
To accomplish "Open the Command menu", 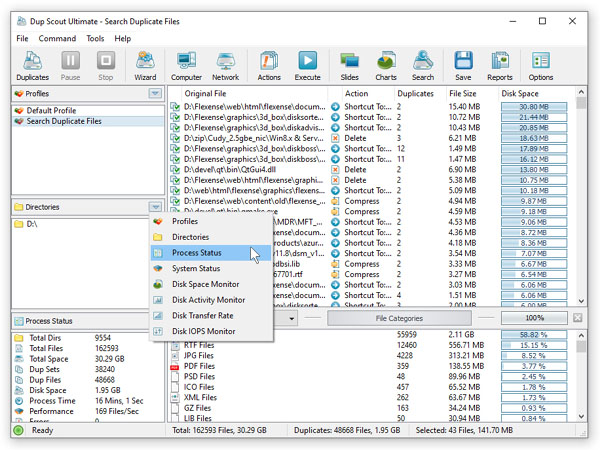I will pos(57,38).
